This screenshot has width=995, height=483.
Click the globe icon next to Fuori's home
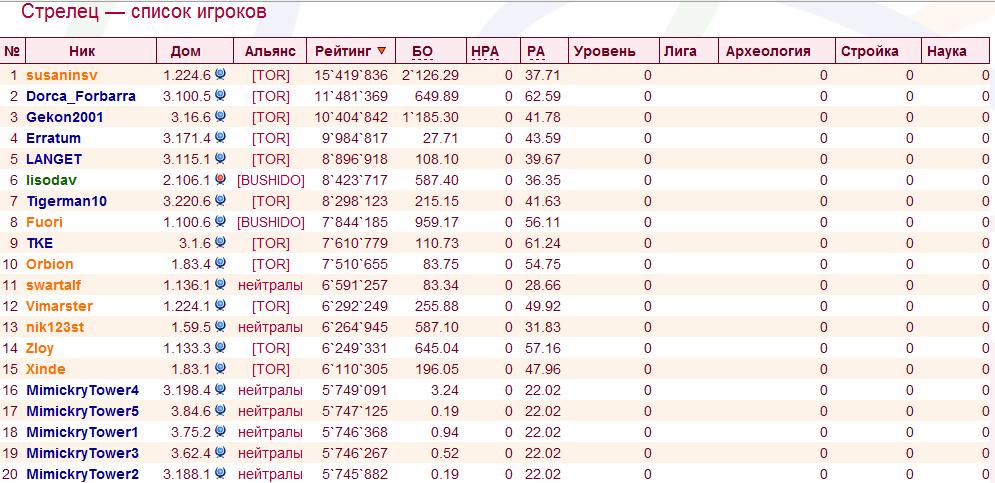pyautogui.click(x=220, y=221)
